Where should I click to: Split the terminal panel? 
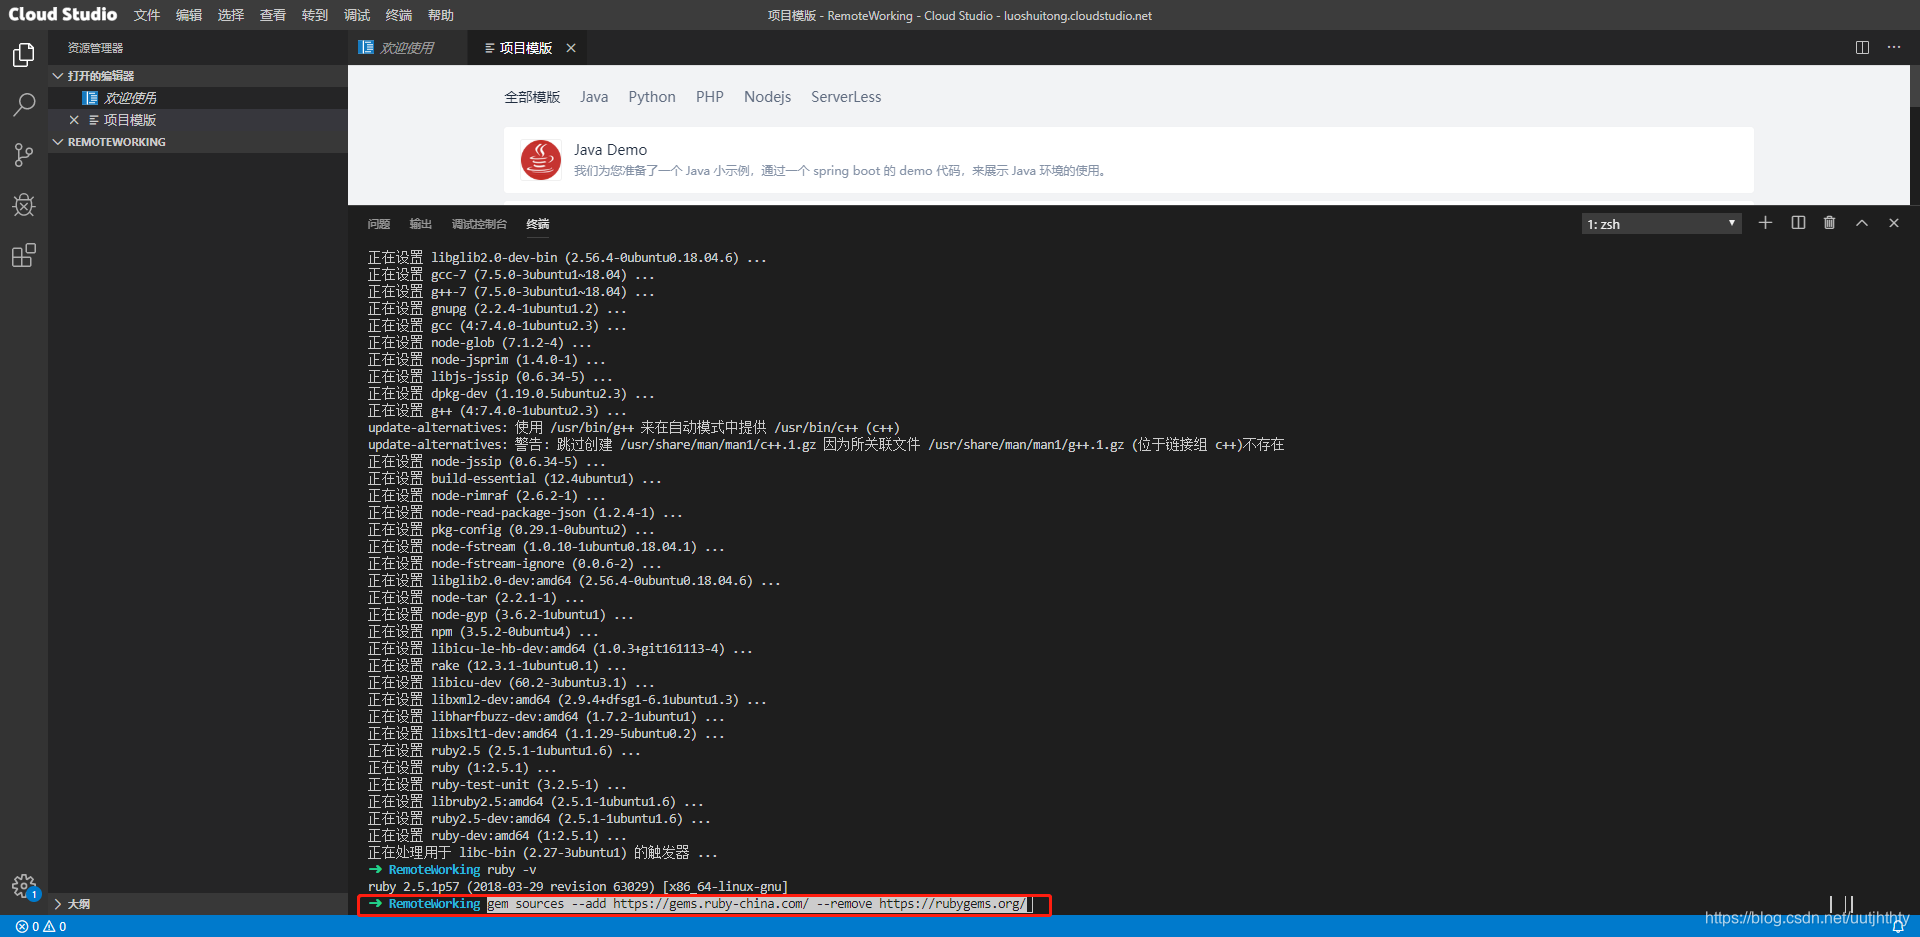1798,223
